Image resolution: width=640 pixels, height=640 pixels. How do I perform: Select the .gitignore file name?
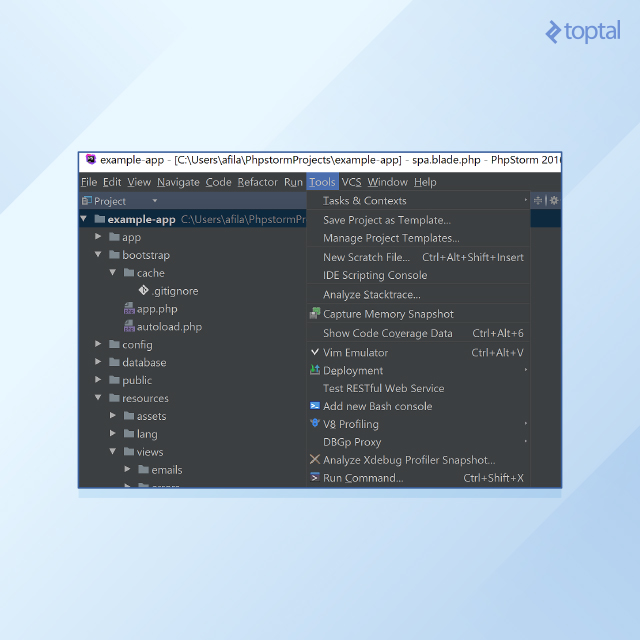(x=175, y=291)
